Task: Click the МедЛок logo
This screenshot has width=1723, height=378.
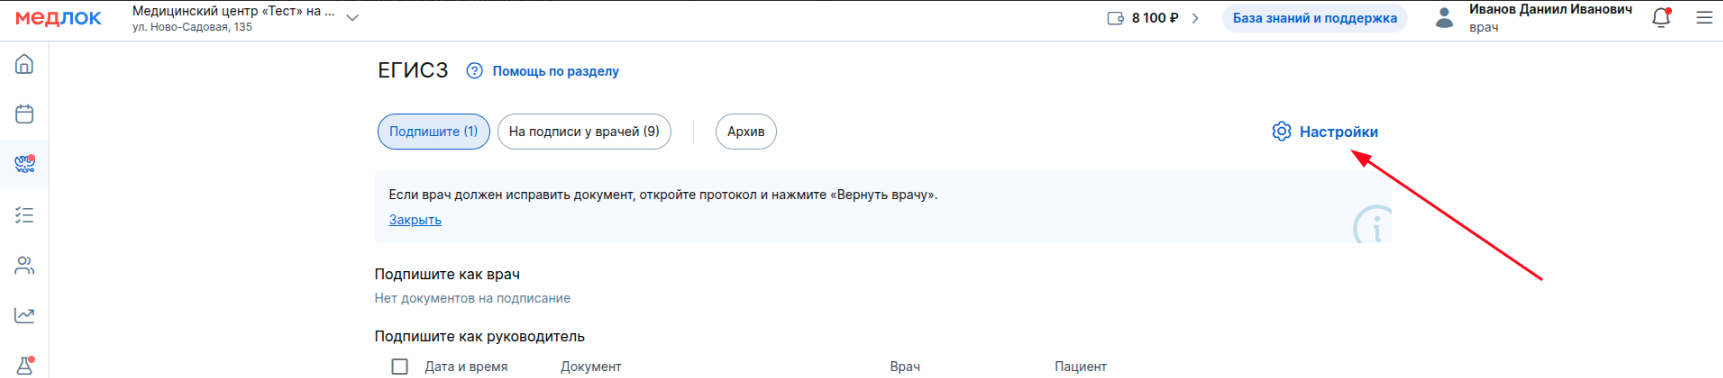Action: tap(58, 18)
